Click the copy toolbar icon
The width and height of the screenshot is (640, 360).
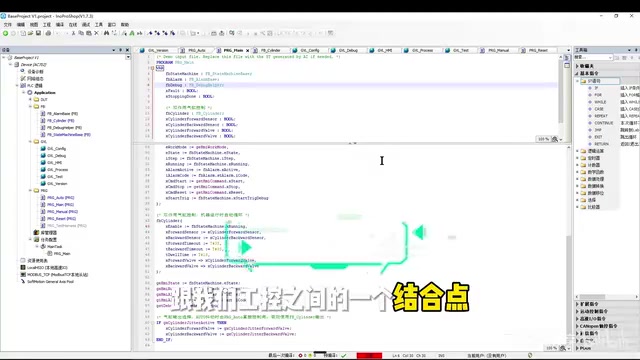pos(81,33)
